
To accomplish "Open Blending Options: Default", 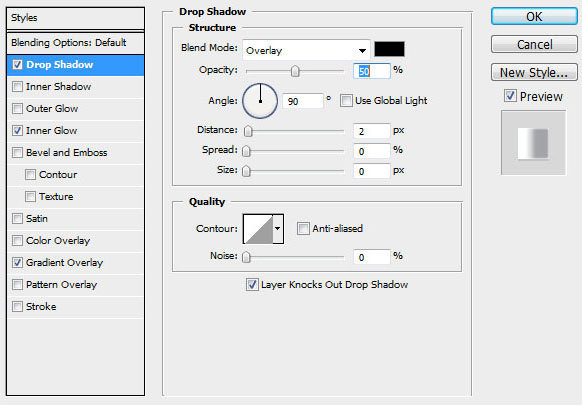I will (75, 43).
